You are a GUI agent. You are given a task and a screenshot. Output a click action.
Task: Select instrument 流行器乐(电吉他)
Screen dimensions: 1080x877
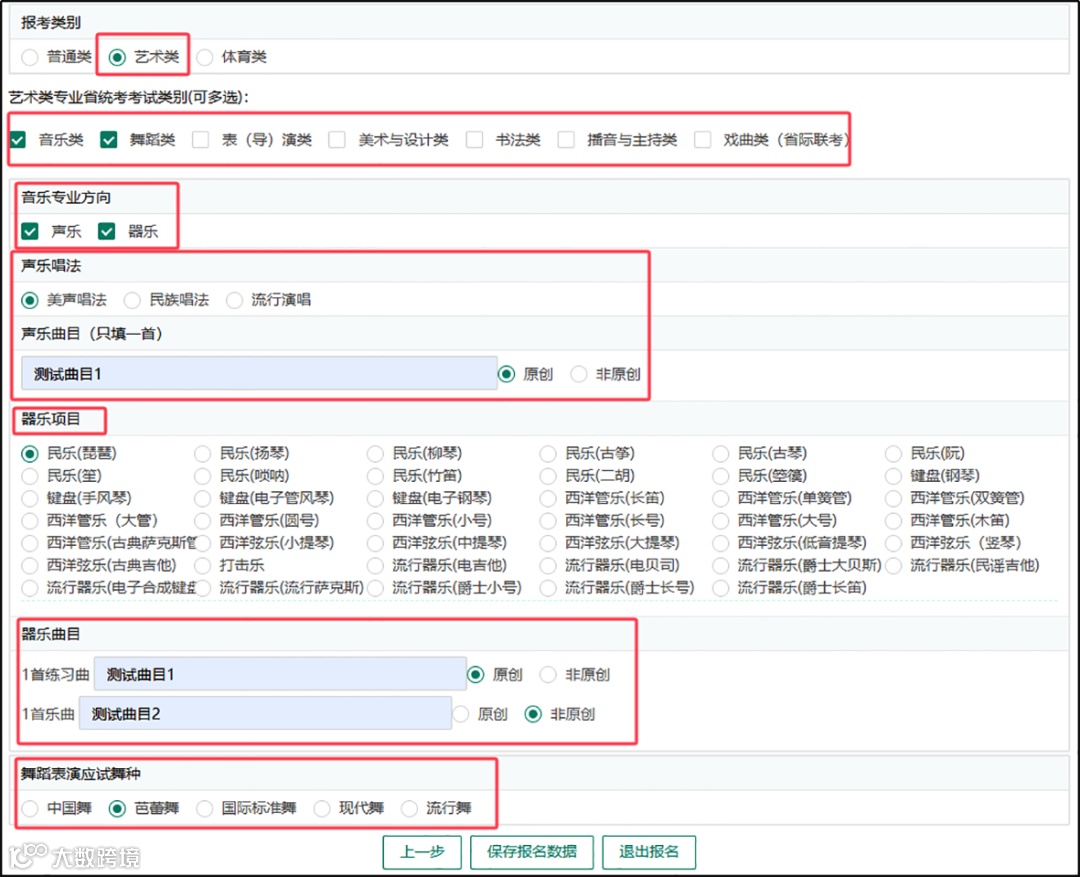coord(375,566)
